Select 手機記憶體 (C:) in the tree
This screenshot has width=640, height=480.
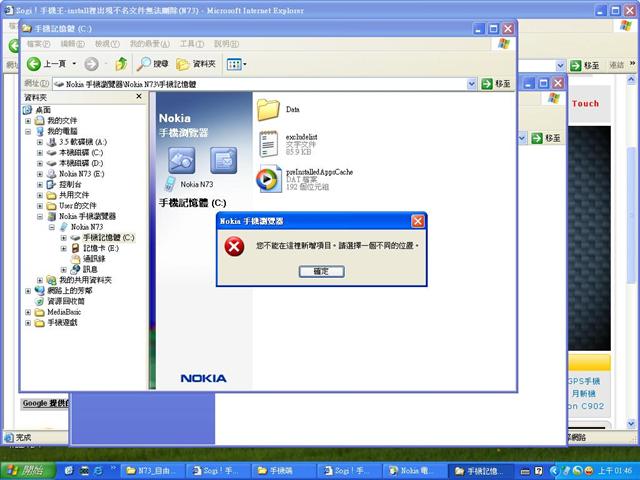[108, 238]
